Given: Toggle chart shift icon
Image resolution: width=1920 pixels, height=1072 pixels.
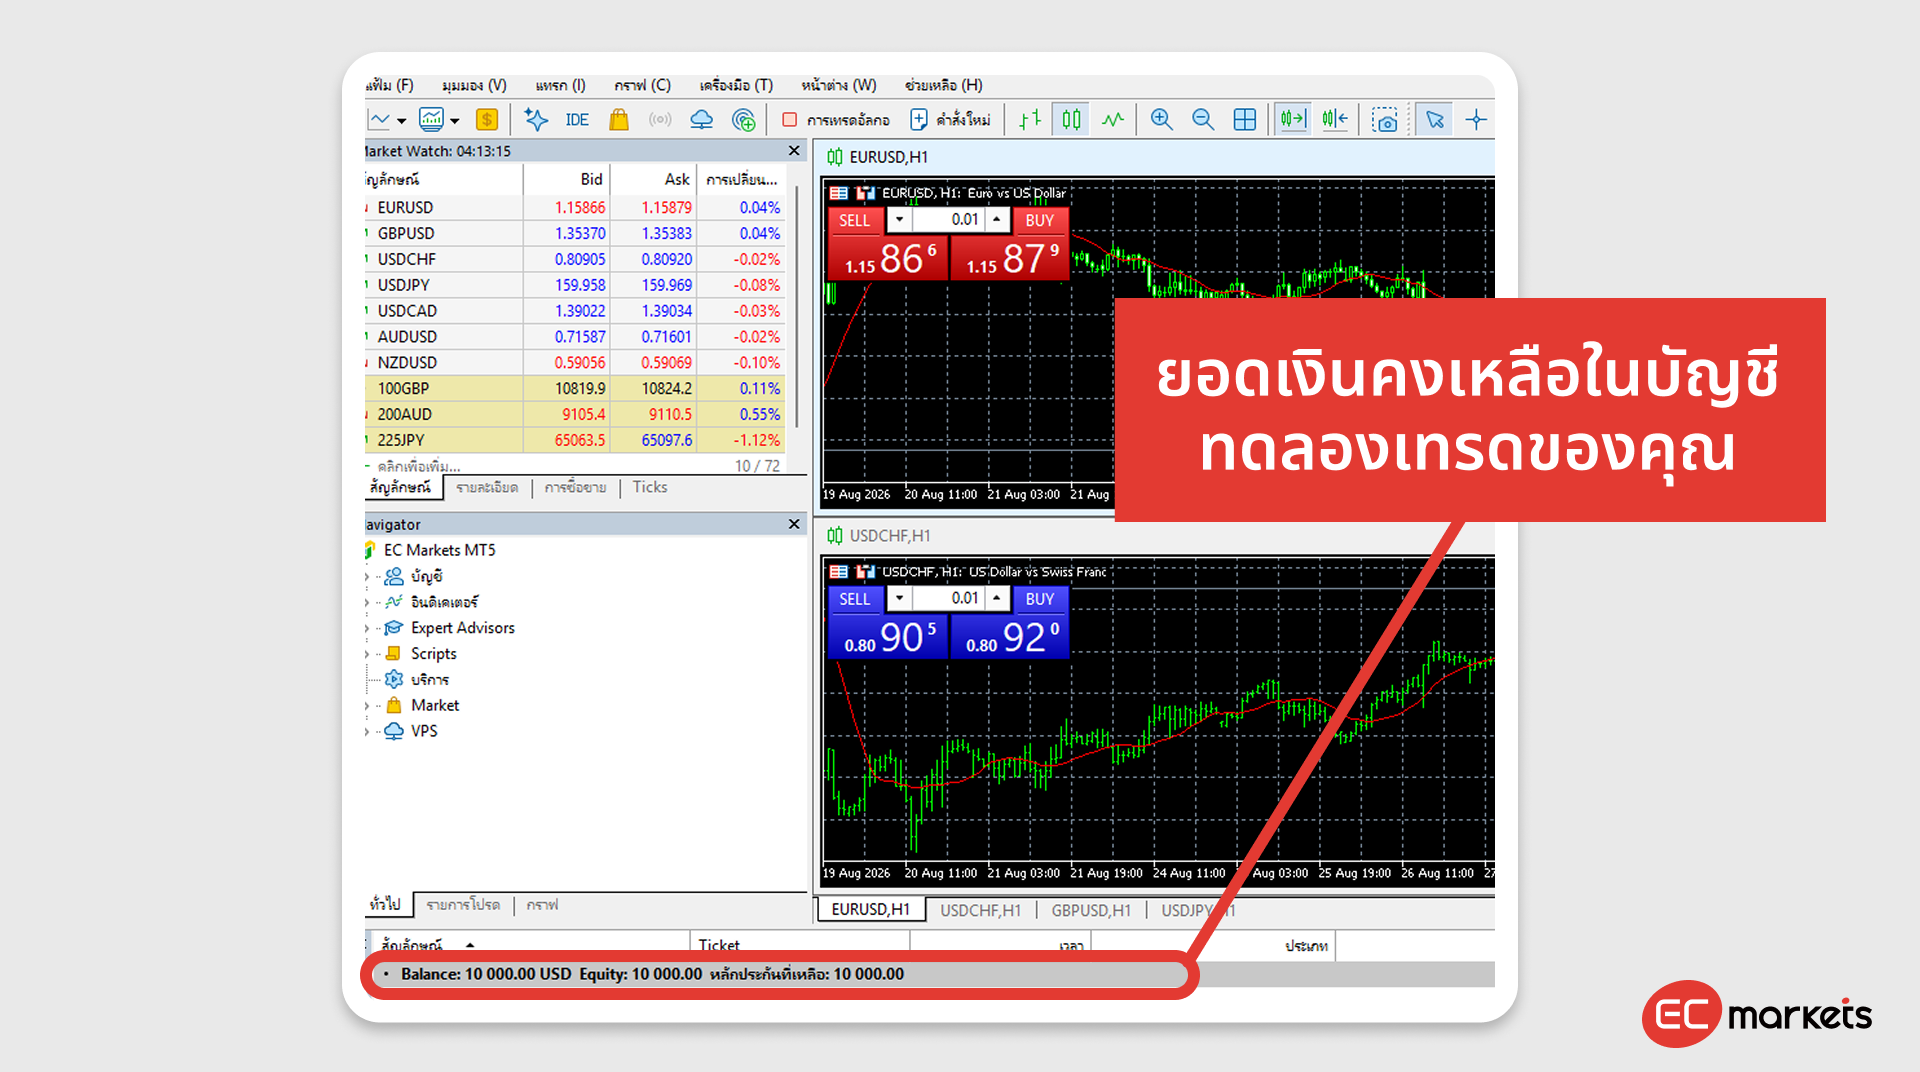Looking at the screenshot, I should tap(1335, 120).
